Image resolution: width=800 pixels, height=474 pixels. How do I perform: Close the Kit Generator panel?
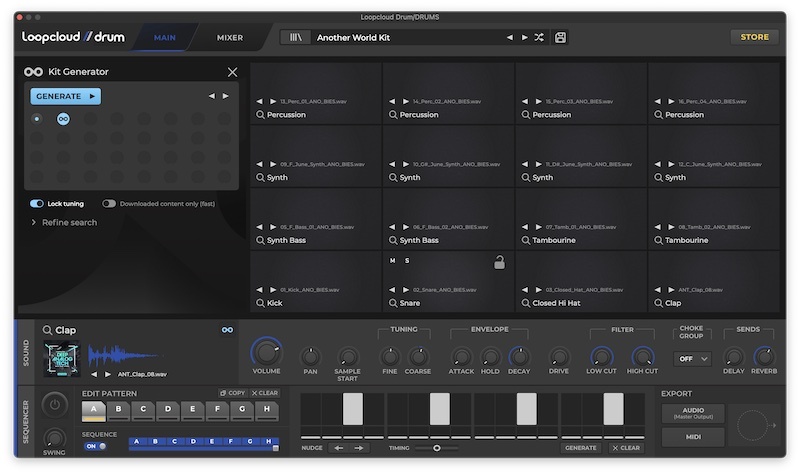coord(232,72)
